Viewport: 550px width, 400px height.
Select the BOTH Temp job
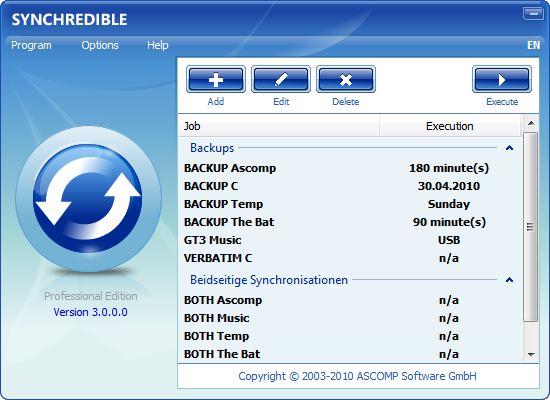pos(350,336)
